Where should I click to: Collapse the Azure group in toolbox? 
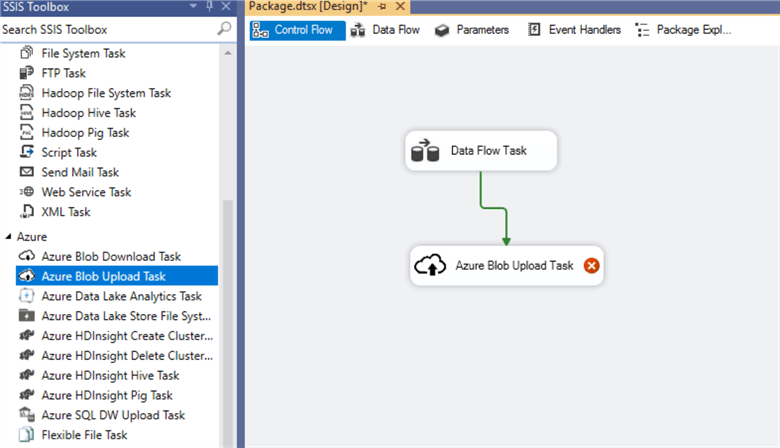tap(8, 237)
